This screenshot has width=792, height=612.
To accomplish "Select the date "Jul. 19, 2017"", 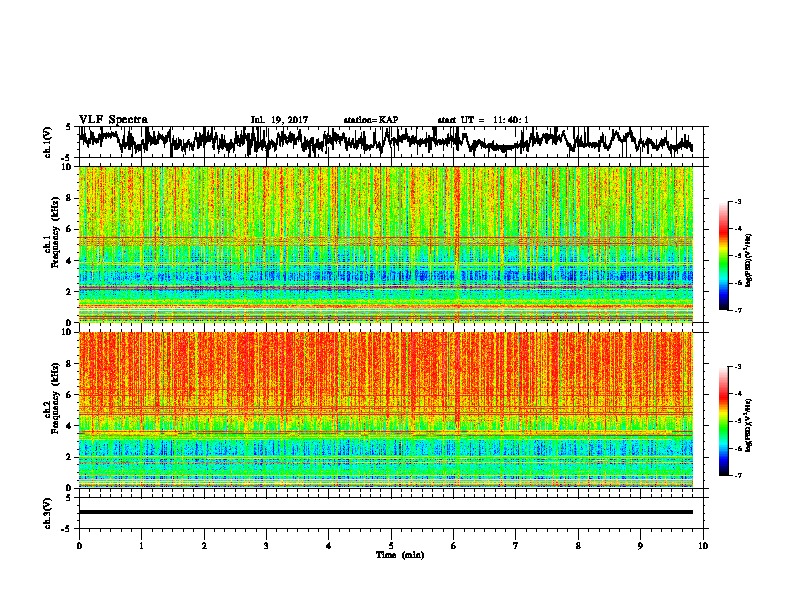I will [x=279, y=120].
